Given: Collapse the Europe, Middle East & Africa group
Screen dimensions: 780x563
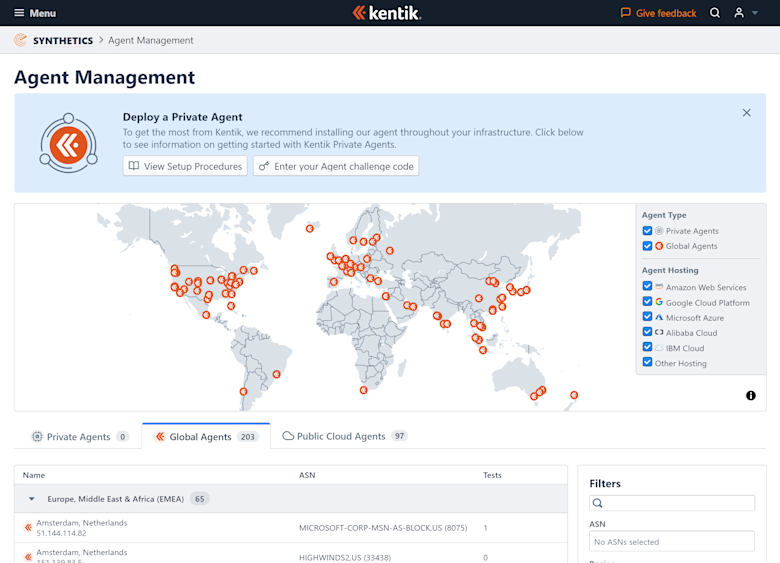Looking at the screenshot, I should (31, 499).
